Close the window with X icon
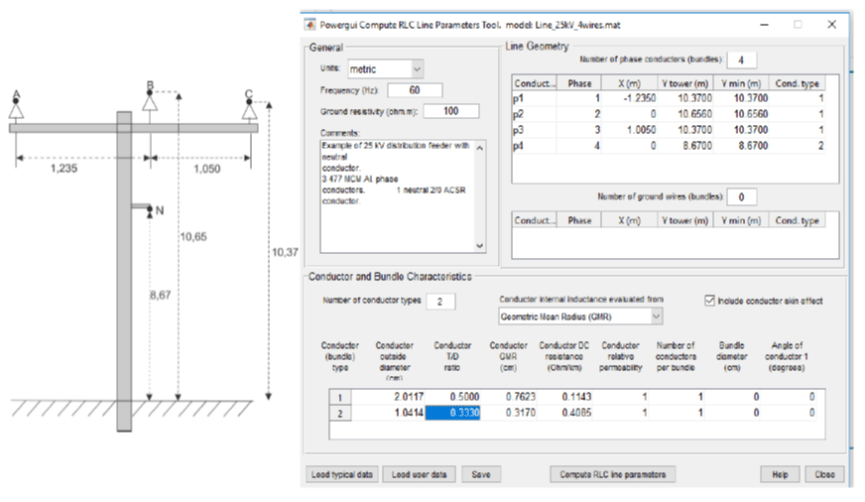 click(x=832, y=23)
